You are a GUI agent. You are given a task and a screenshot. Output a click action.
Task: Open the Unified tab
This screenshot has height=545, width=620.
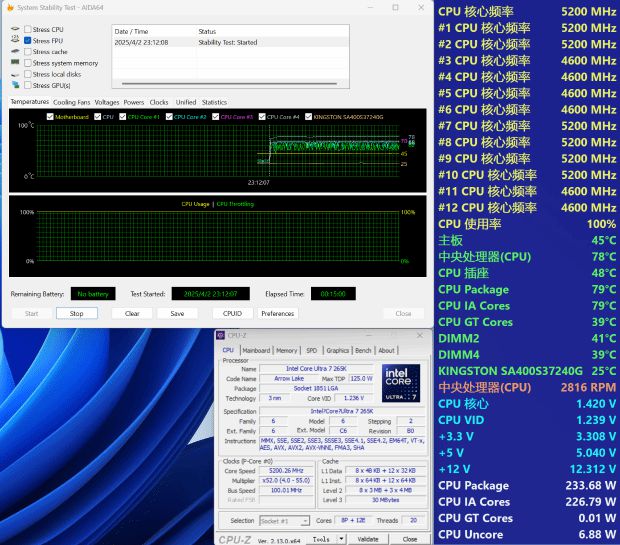pyautogui.click(x=186, y=102)
